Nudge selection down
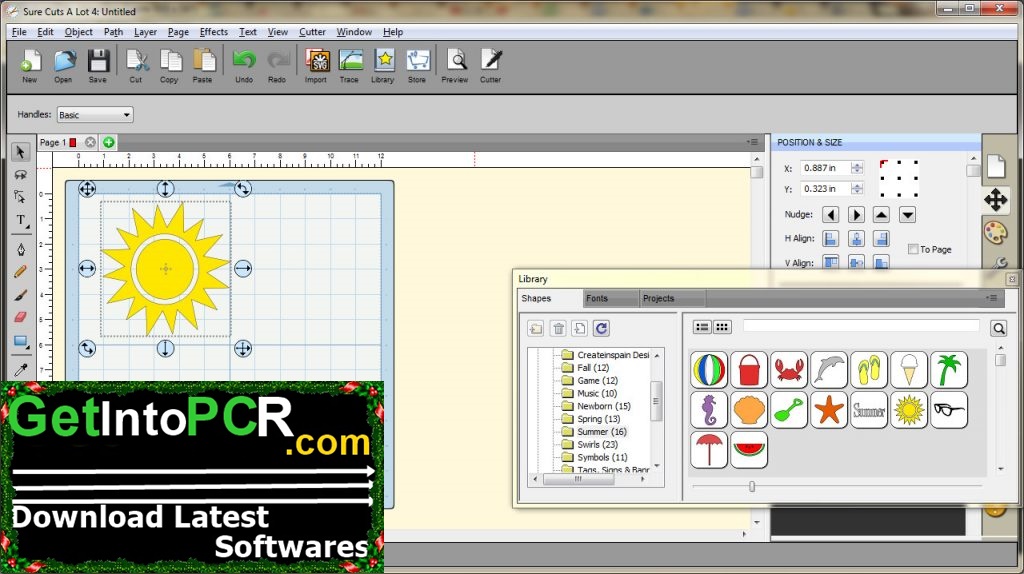 [907, 215]
